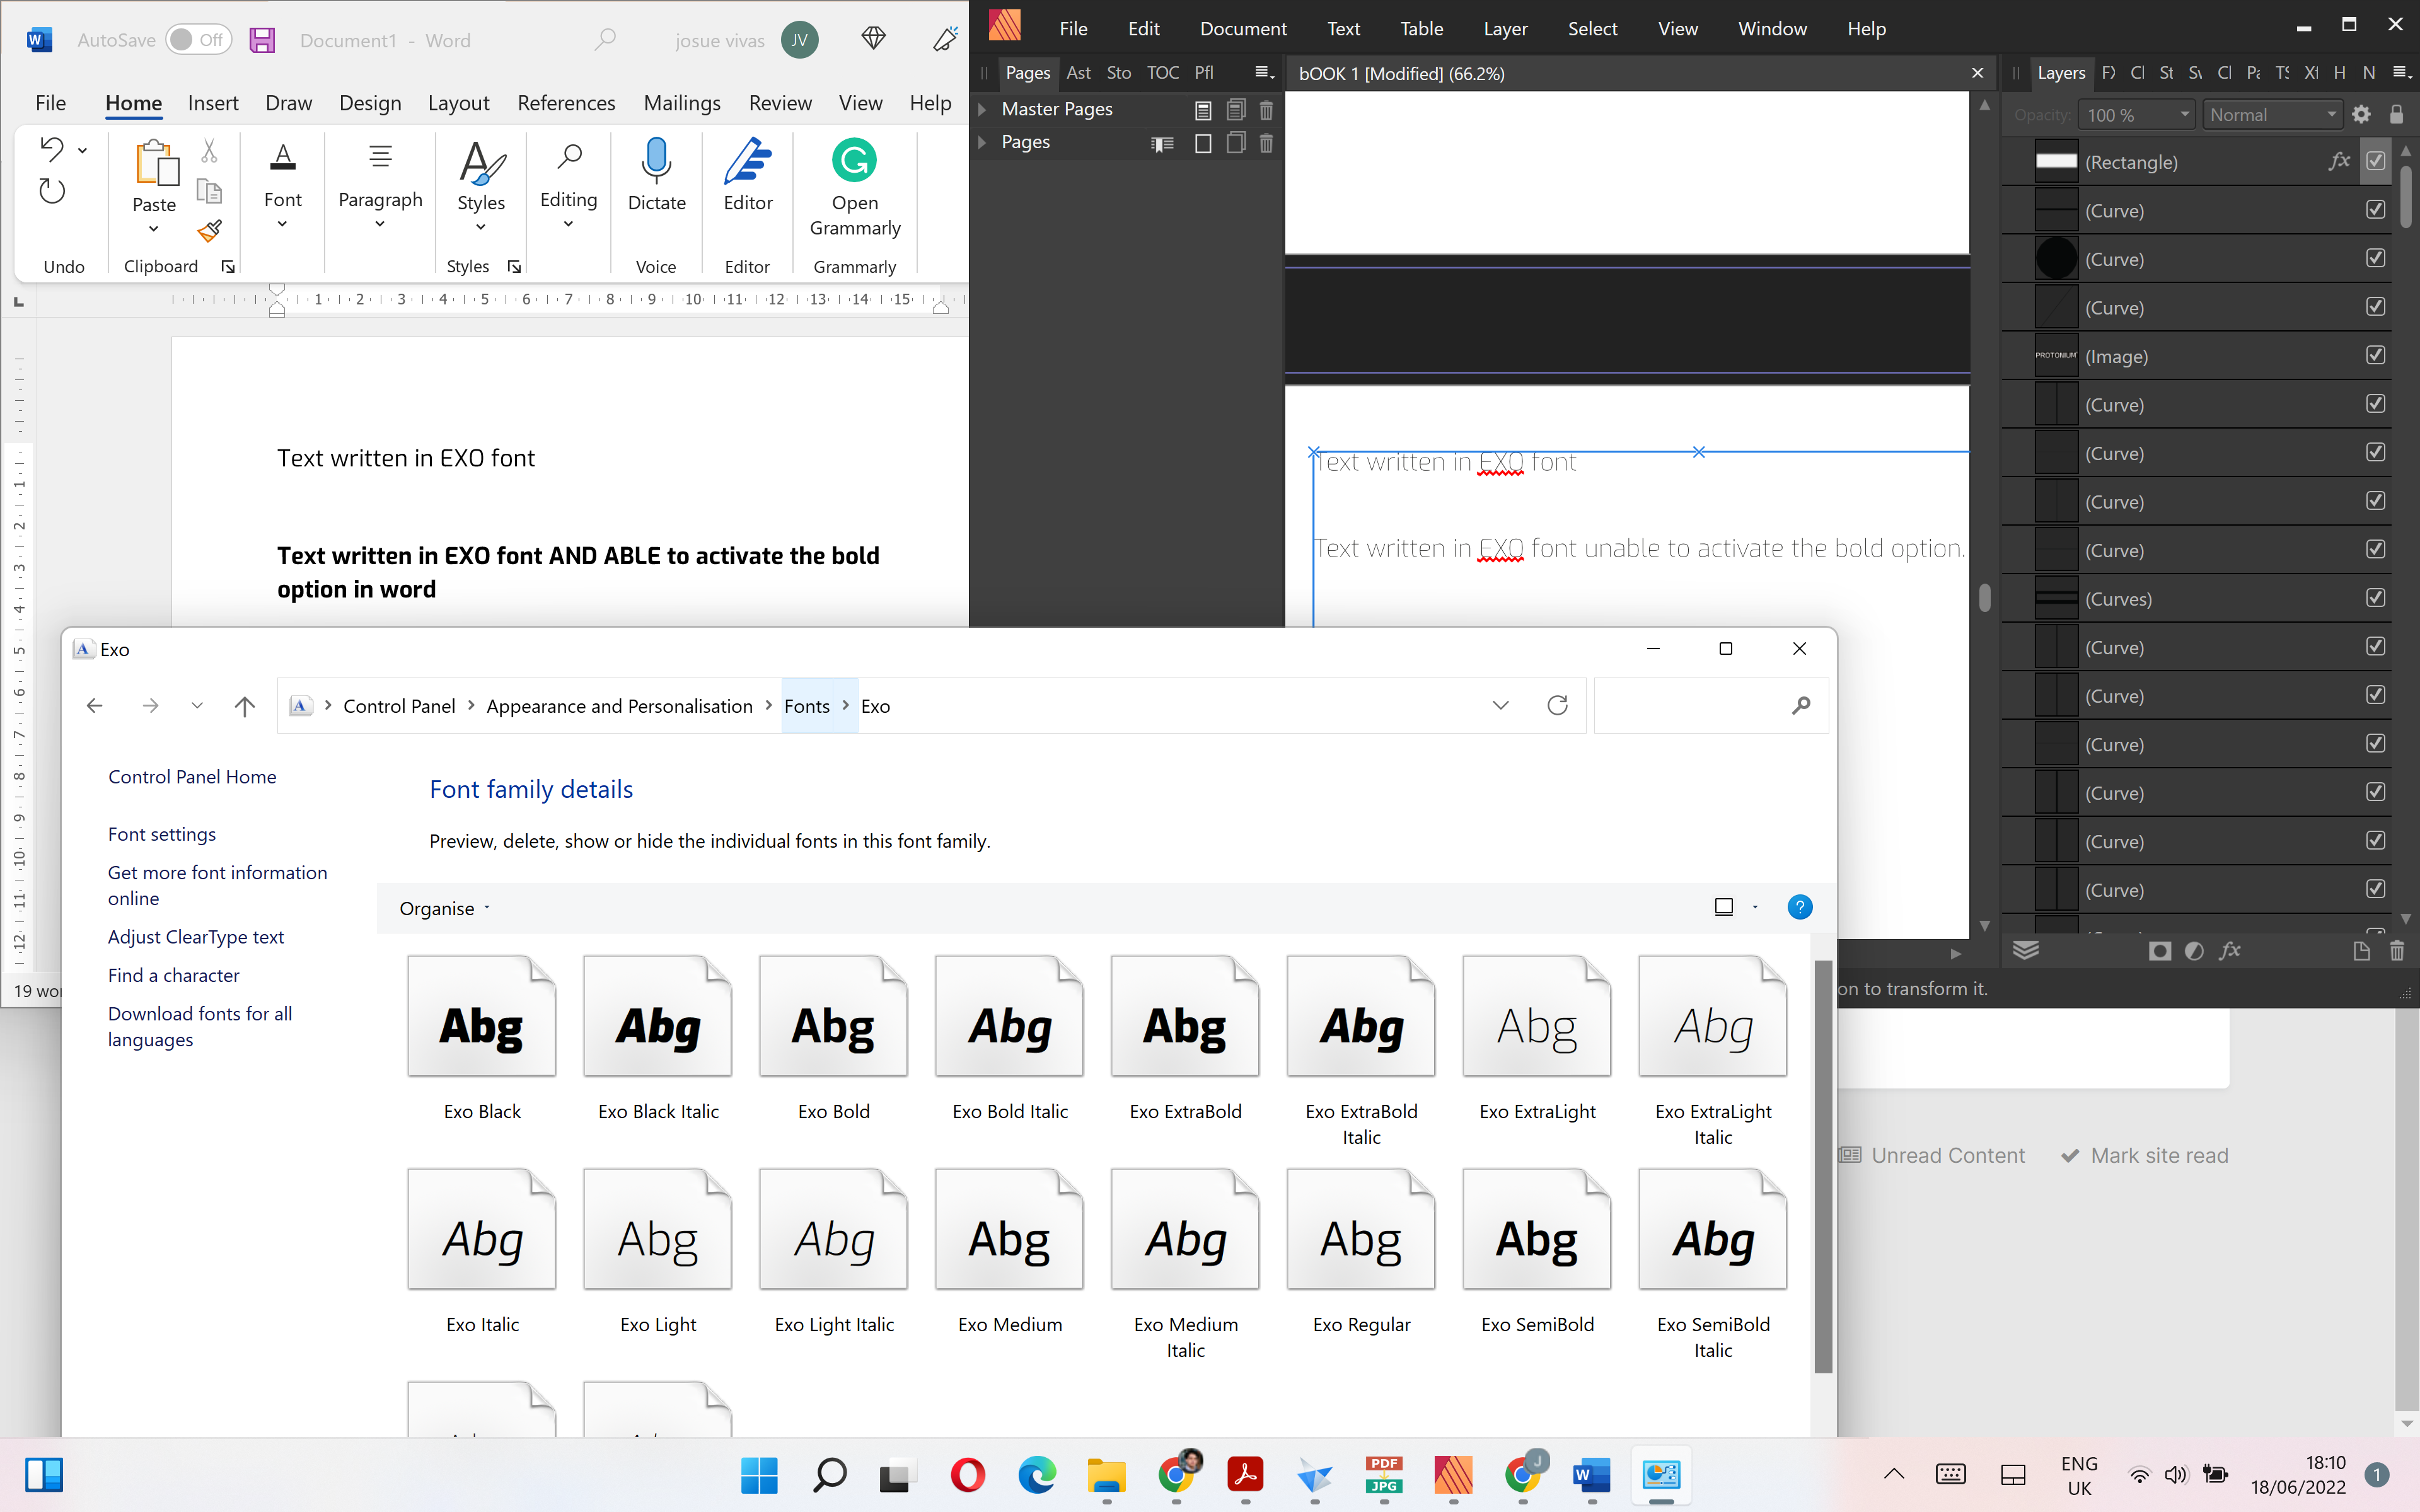Open the Editor tool in Word ribbon
The height and width of the screenshot is (1512, 2420).
click(x=748, y=175)
